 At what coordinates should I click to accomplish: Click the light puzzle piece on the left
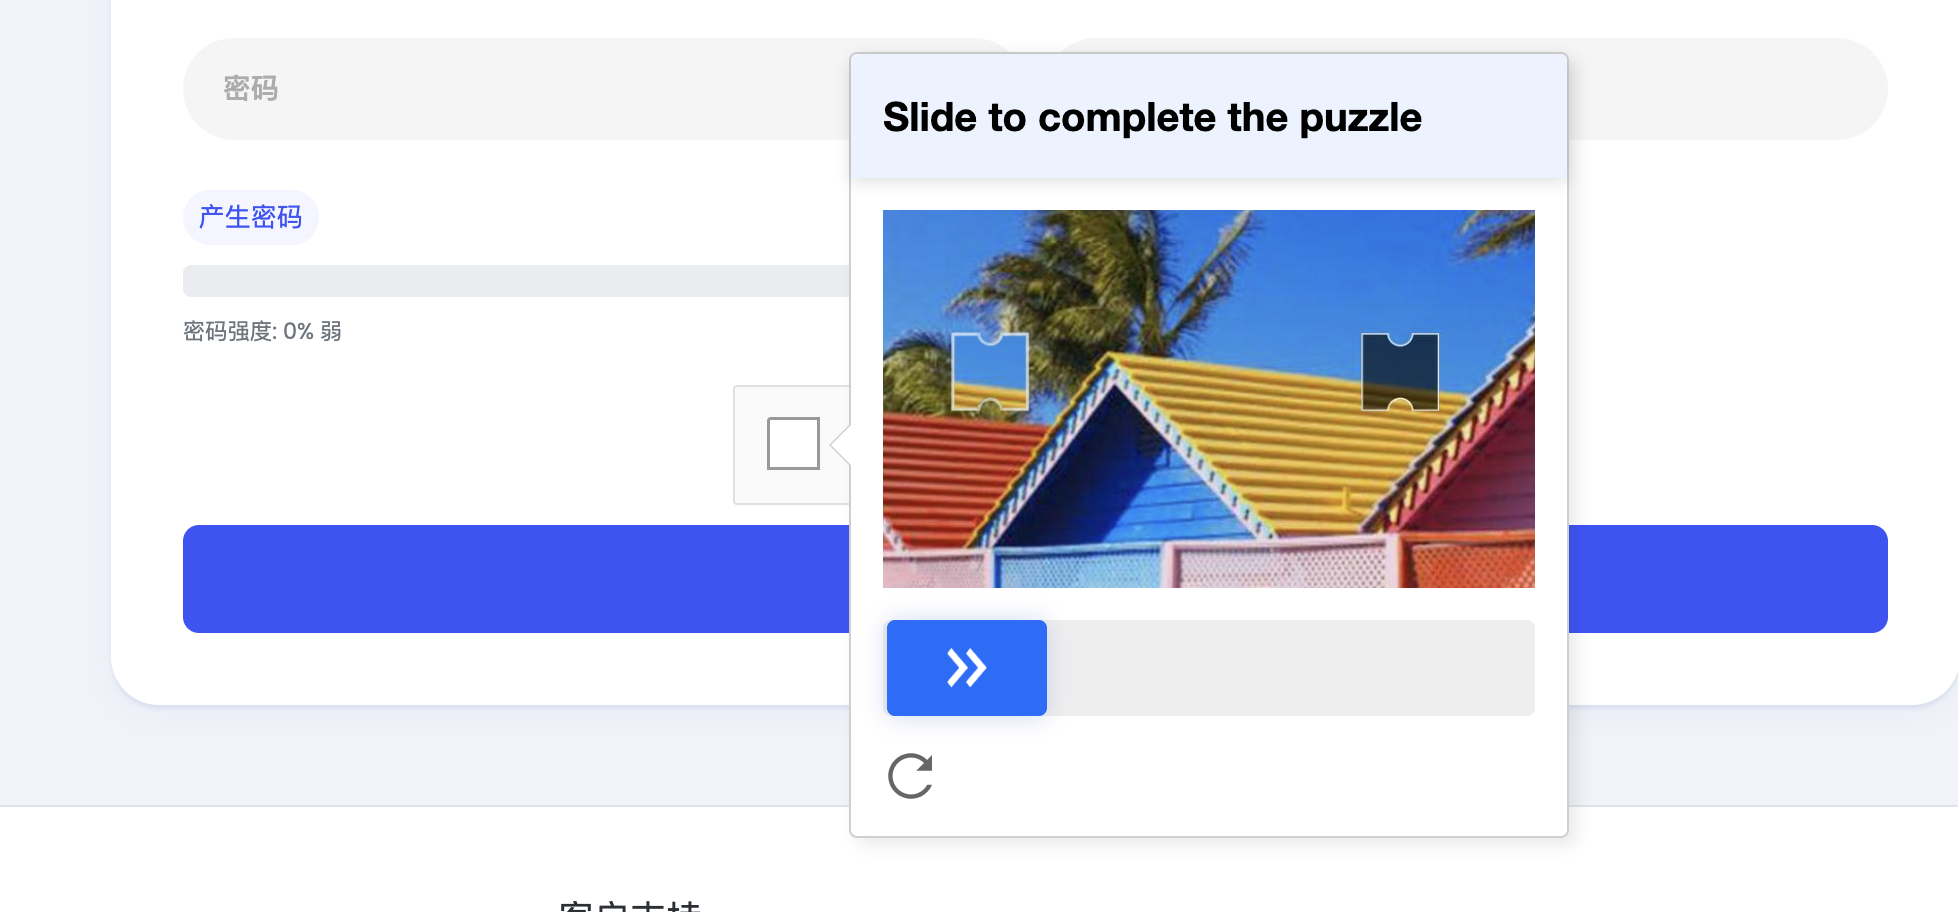coord(989,372)
